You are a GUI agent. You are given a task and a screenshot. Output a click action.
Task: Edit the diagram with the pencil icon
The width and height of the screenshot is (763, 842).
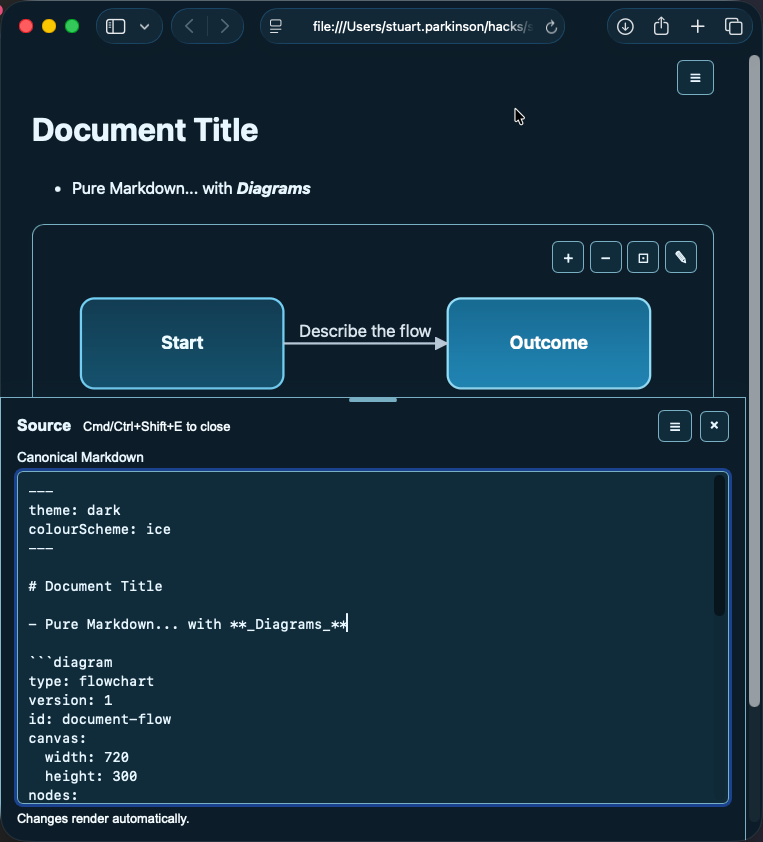[681, 258]
